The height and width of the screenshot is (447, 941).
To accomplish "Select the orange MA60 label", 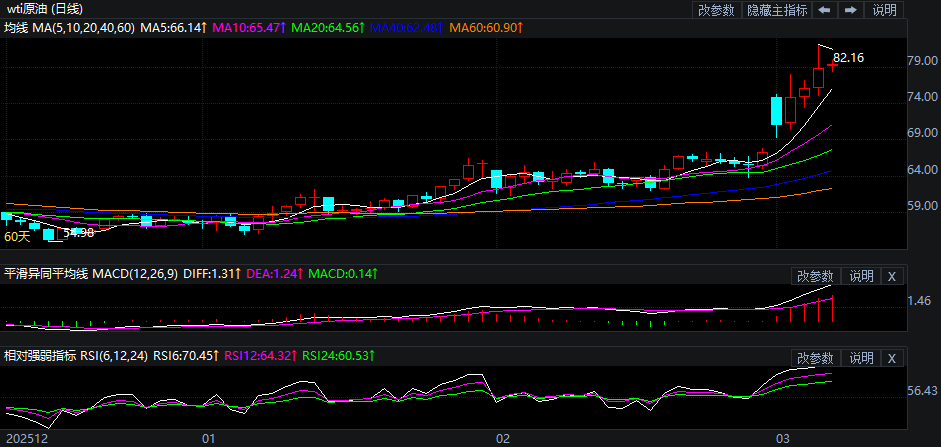I will tap(486, 28).
